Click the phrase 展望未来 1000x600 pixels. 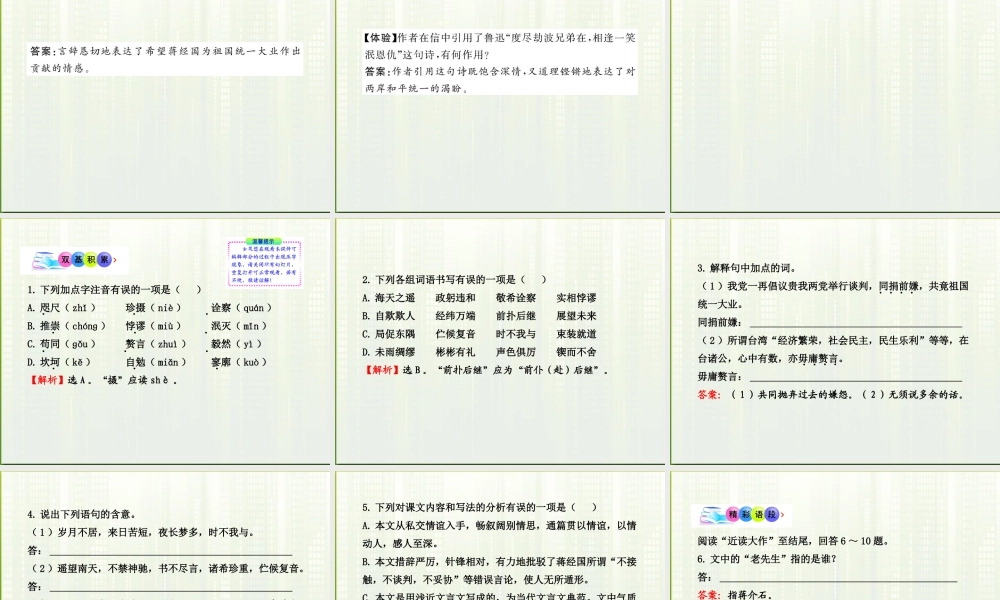pos(577,316)
